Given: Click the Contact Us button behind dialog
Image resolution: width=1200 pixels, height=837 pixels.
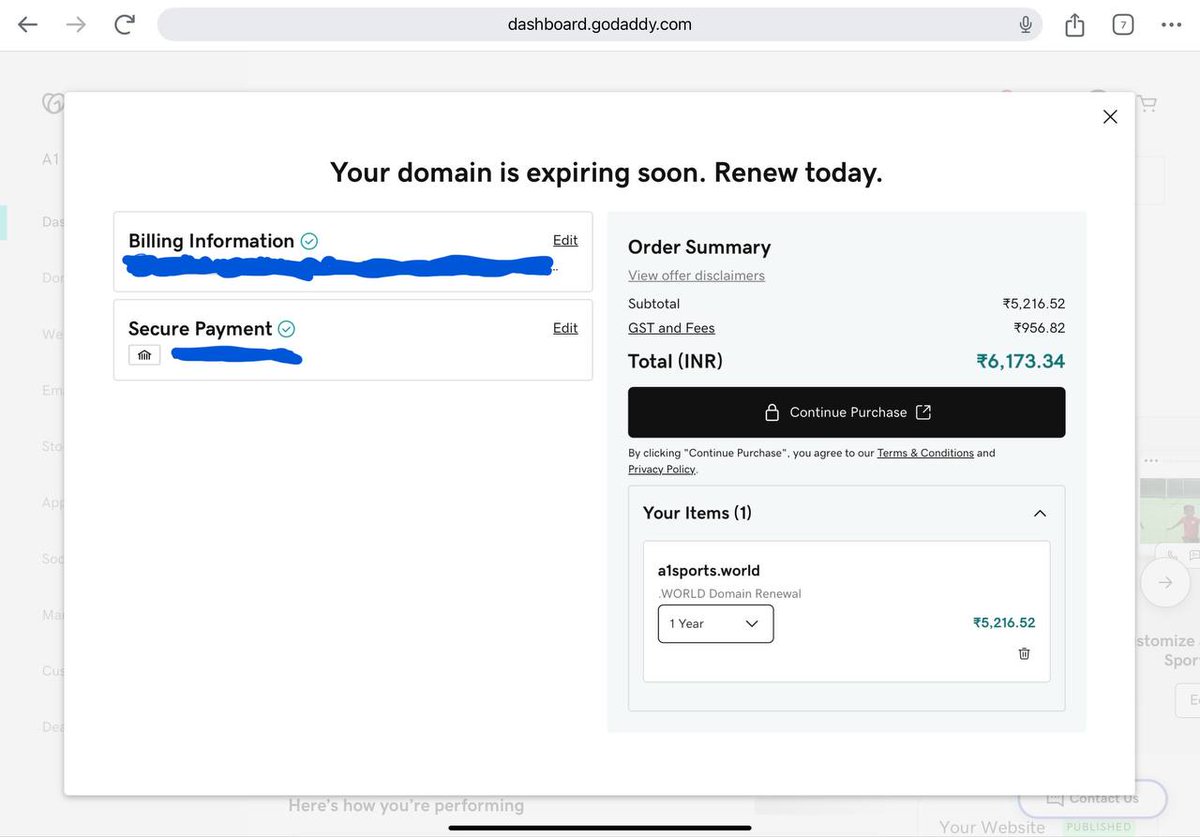Looking at the screenshot, I should [x=1092, y=798].
